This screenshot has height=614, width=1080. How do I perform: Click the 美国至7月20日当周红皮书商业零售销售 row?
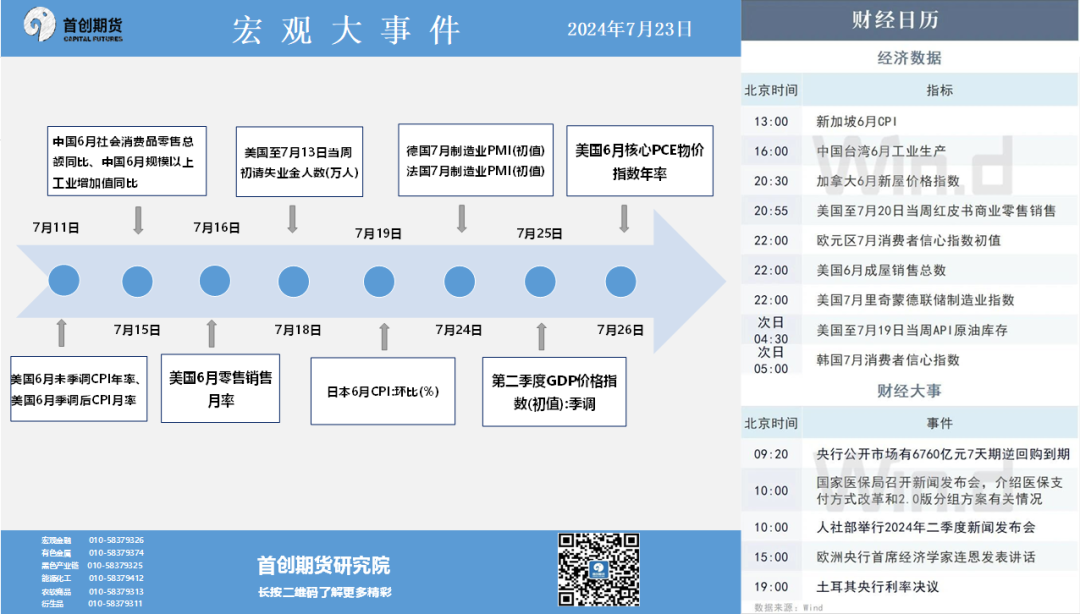pos(910,210)
